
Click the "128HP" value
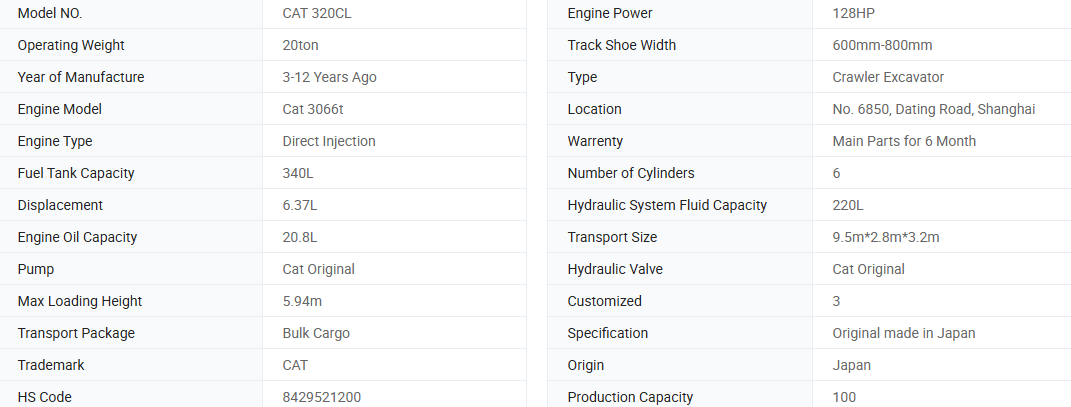coord(854,13)
